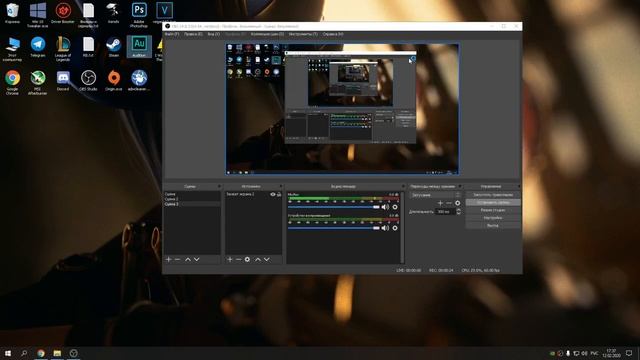Screen dimensions: 640x360
Task: Add a new scene with the plus icon
Action: [x=169, y=260]
